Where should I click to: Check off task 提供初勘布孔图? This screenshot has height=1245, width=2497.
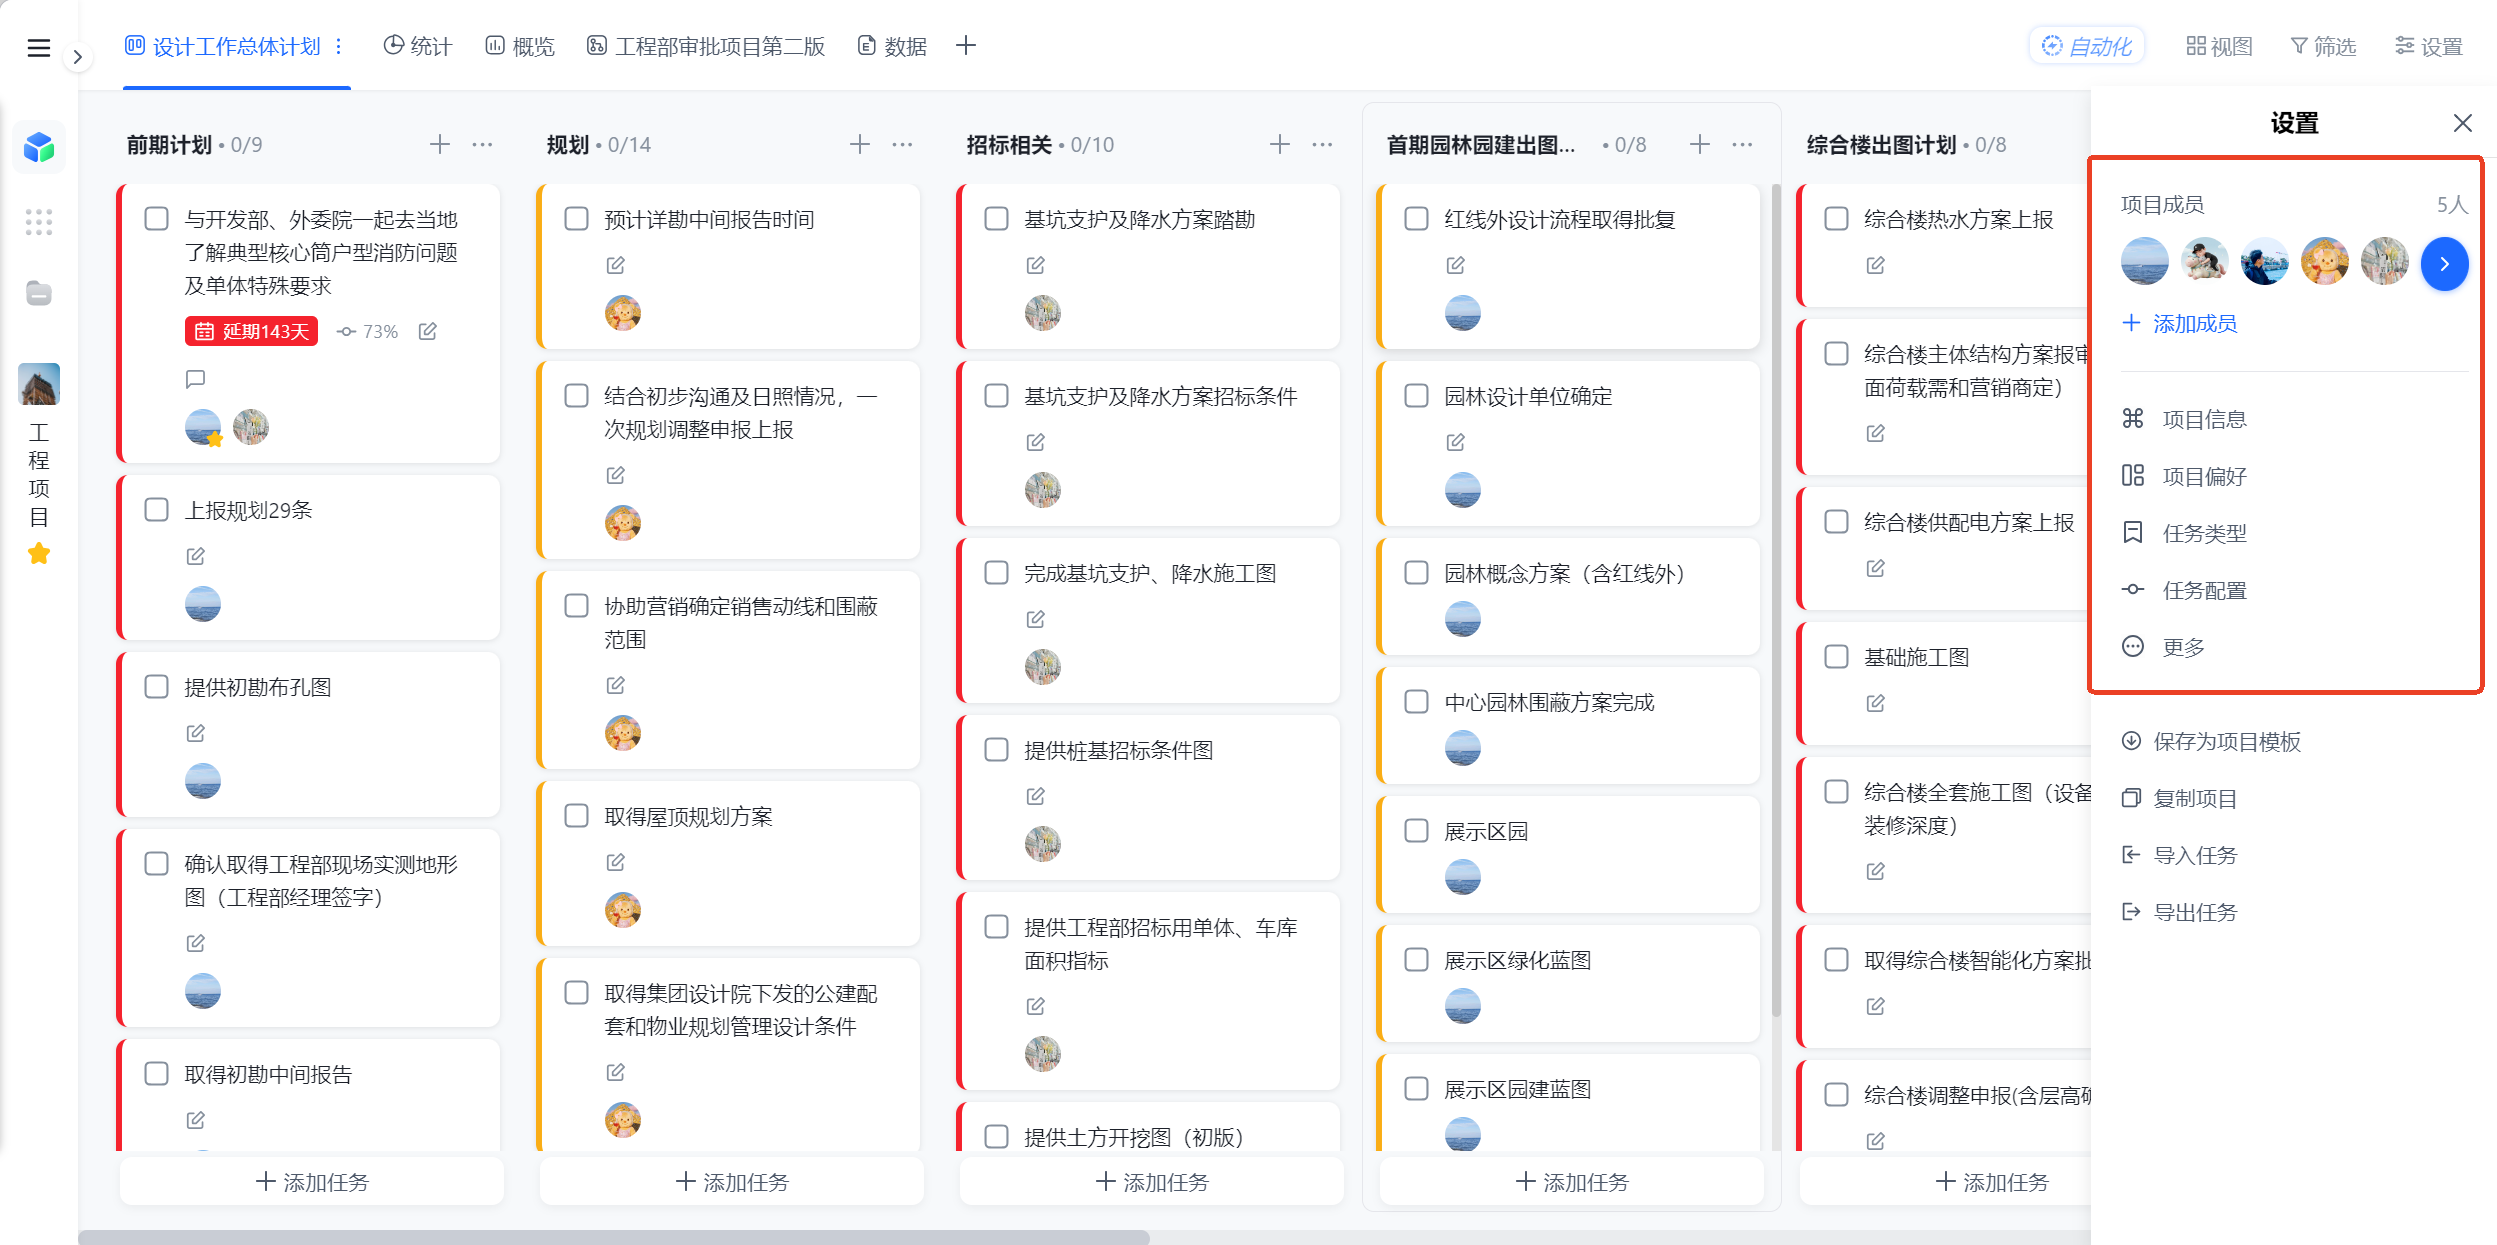coord(157,687)
